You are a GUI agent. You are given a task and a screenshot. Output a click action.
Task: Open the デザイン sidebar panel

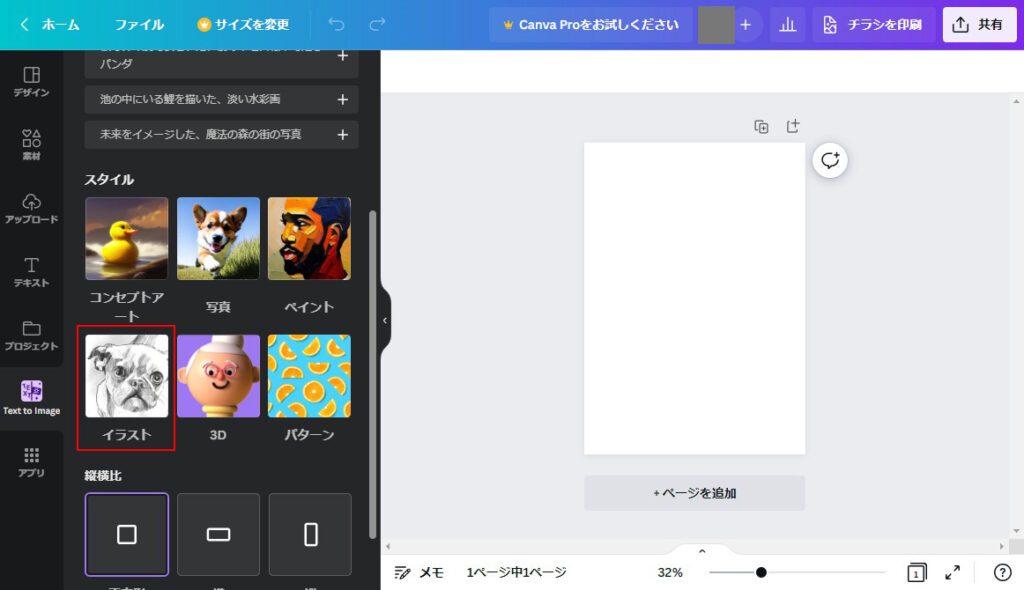click(x=31, y=82)
